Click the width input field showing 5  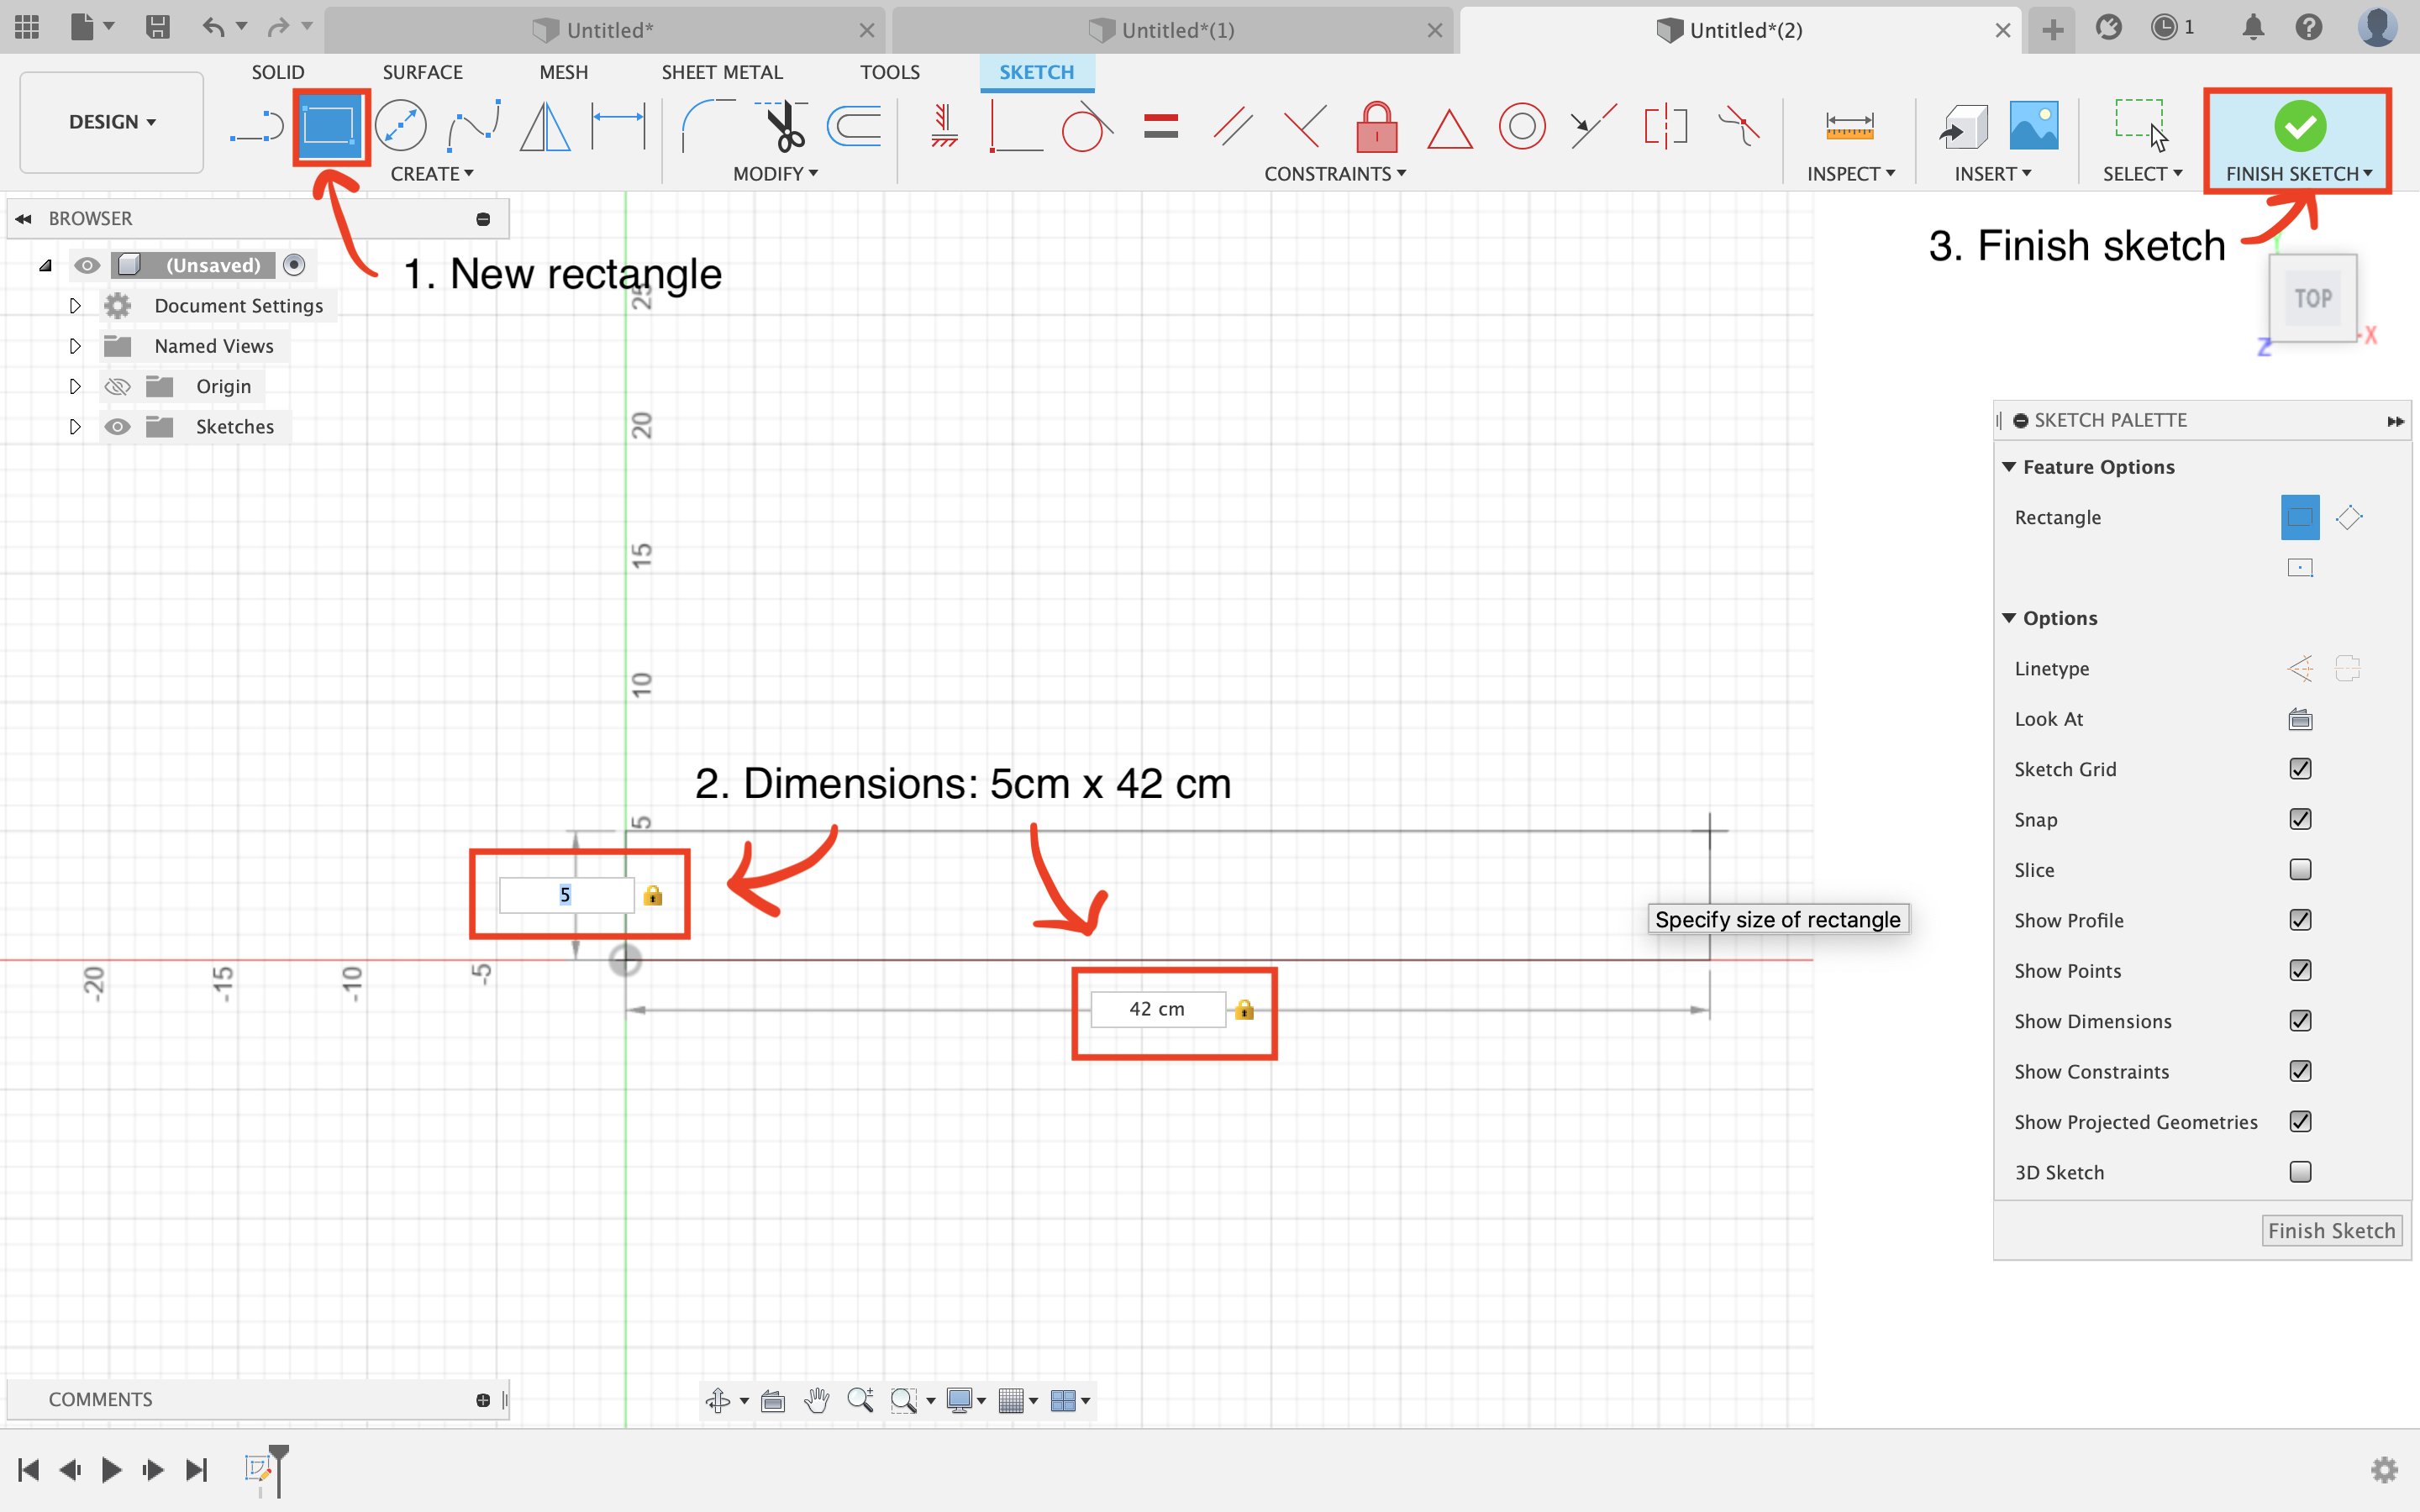click(566, 894)
